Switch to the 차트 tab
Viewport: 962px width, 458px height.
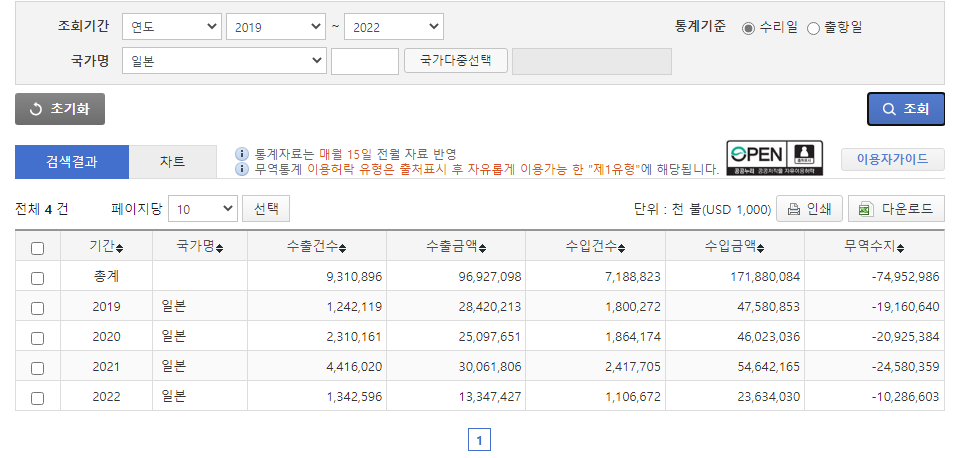tap(172, 162)
